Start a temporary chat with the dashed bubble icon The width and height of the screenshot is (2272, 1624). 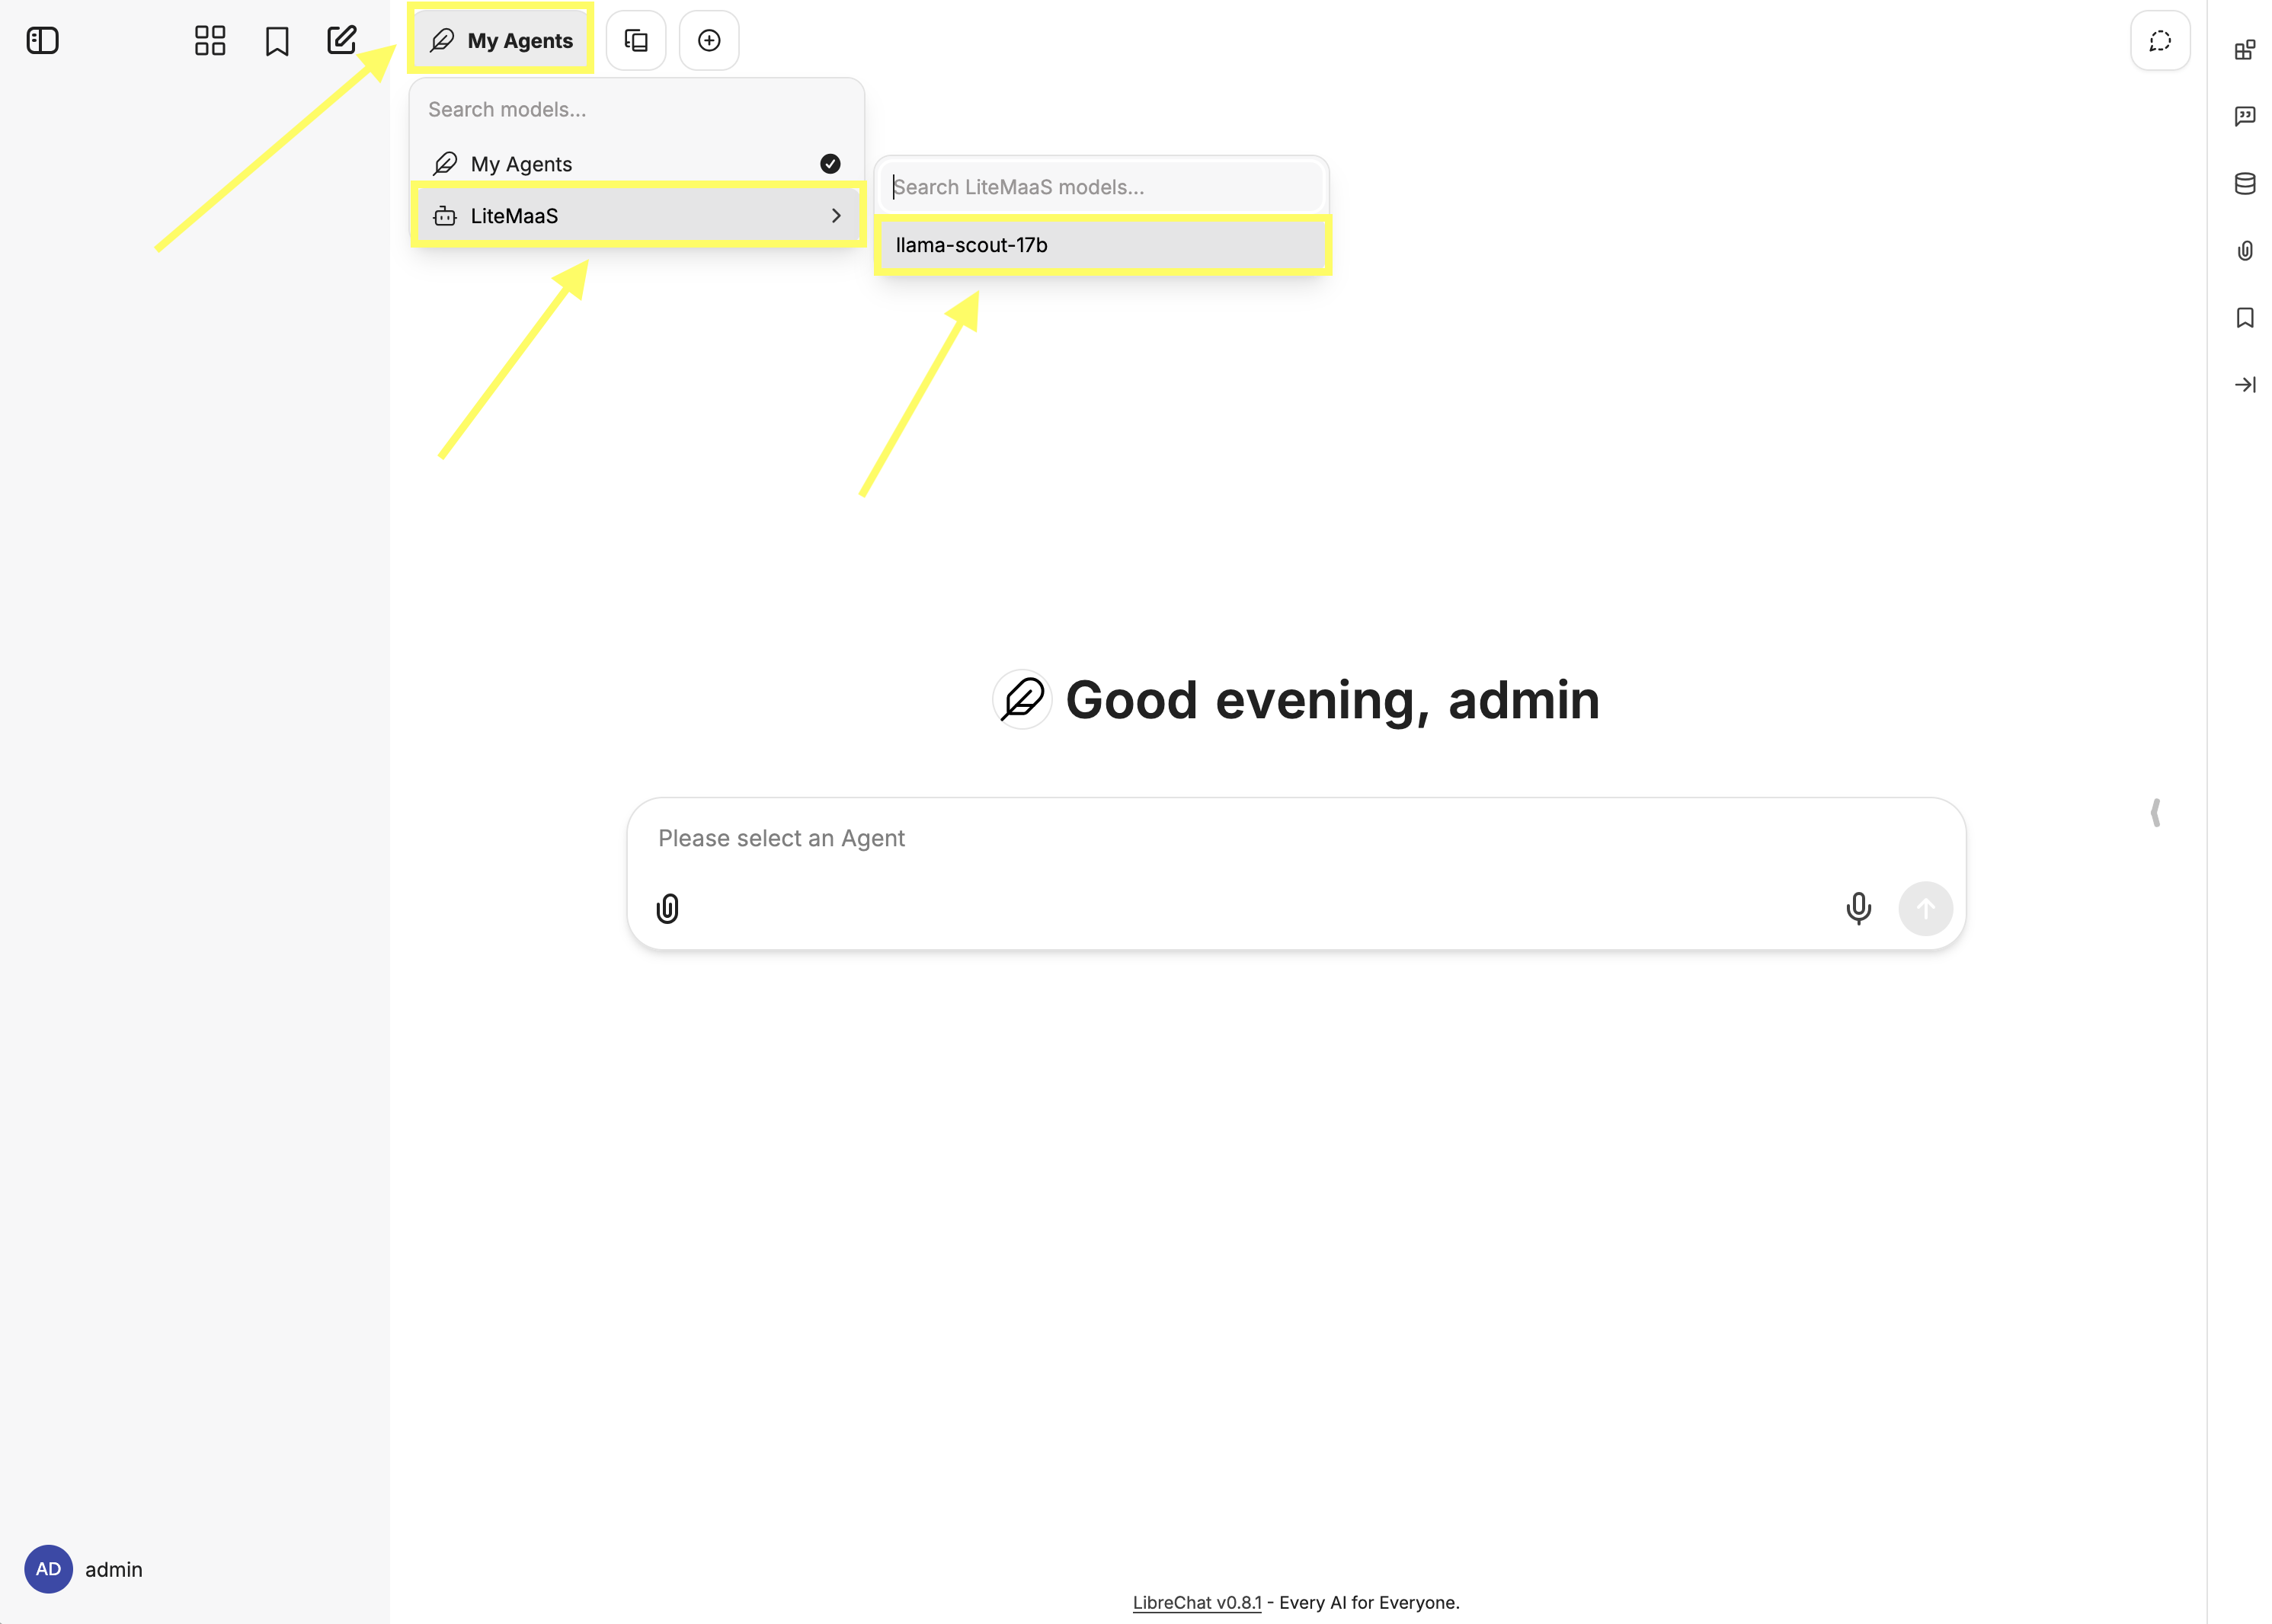click(2160, 40)
